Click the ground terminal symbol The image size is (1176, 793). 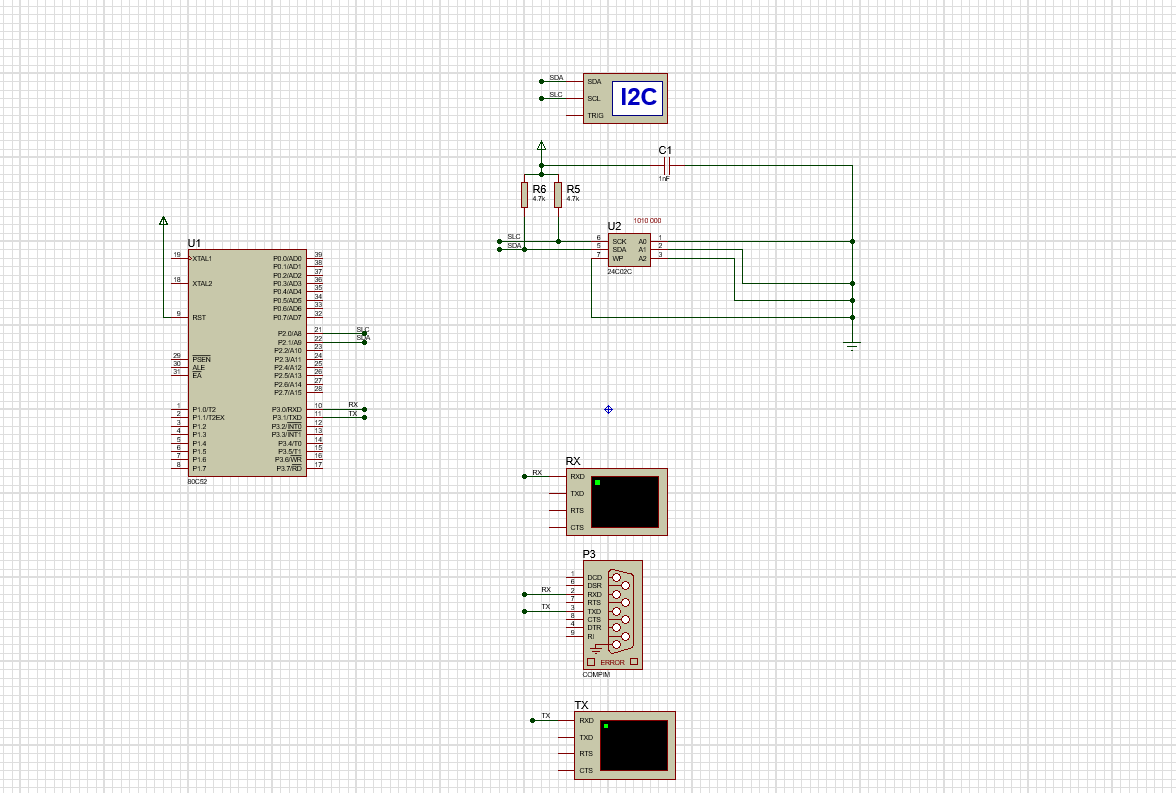(852, 345)
